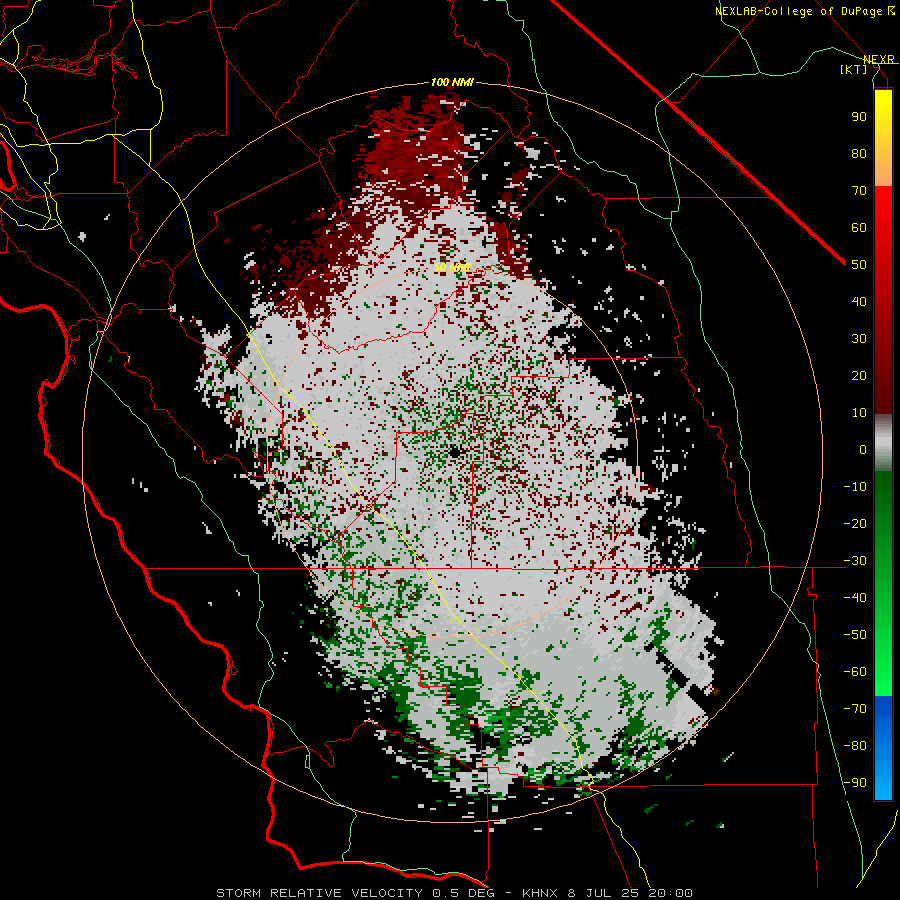Click the -80 value on the velocity scale
This screenshot has height=900, width=900.
tap(855, 746)
